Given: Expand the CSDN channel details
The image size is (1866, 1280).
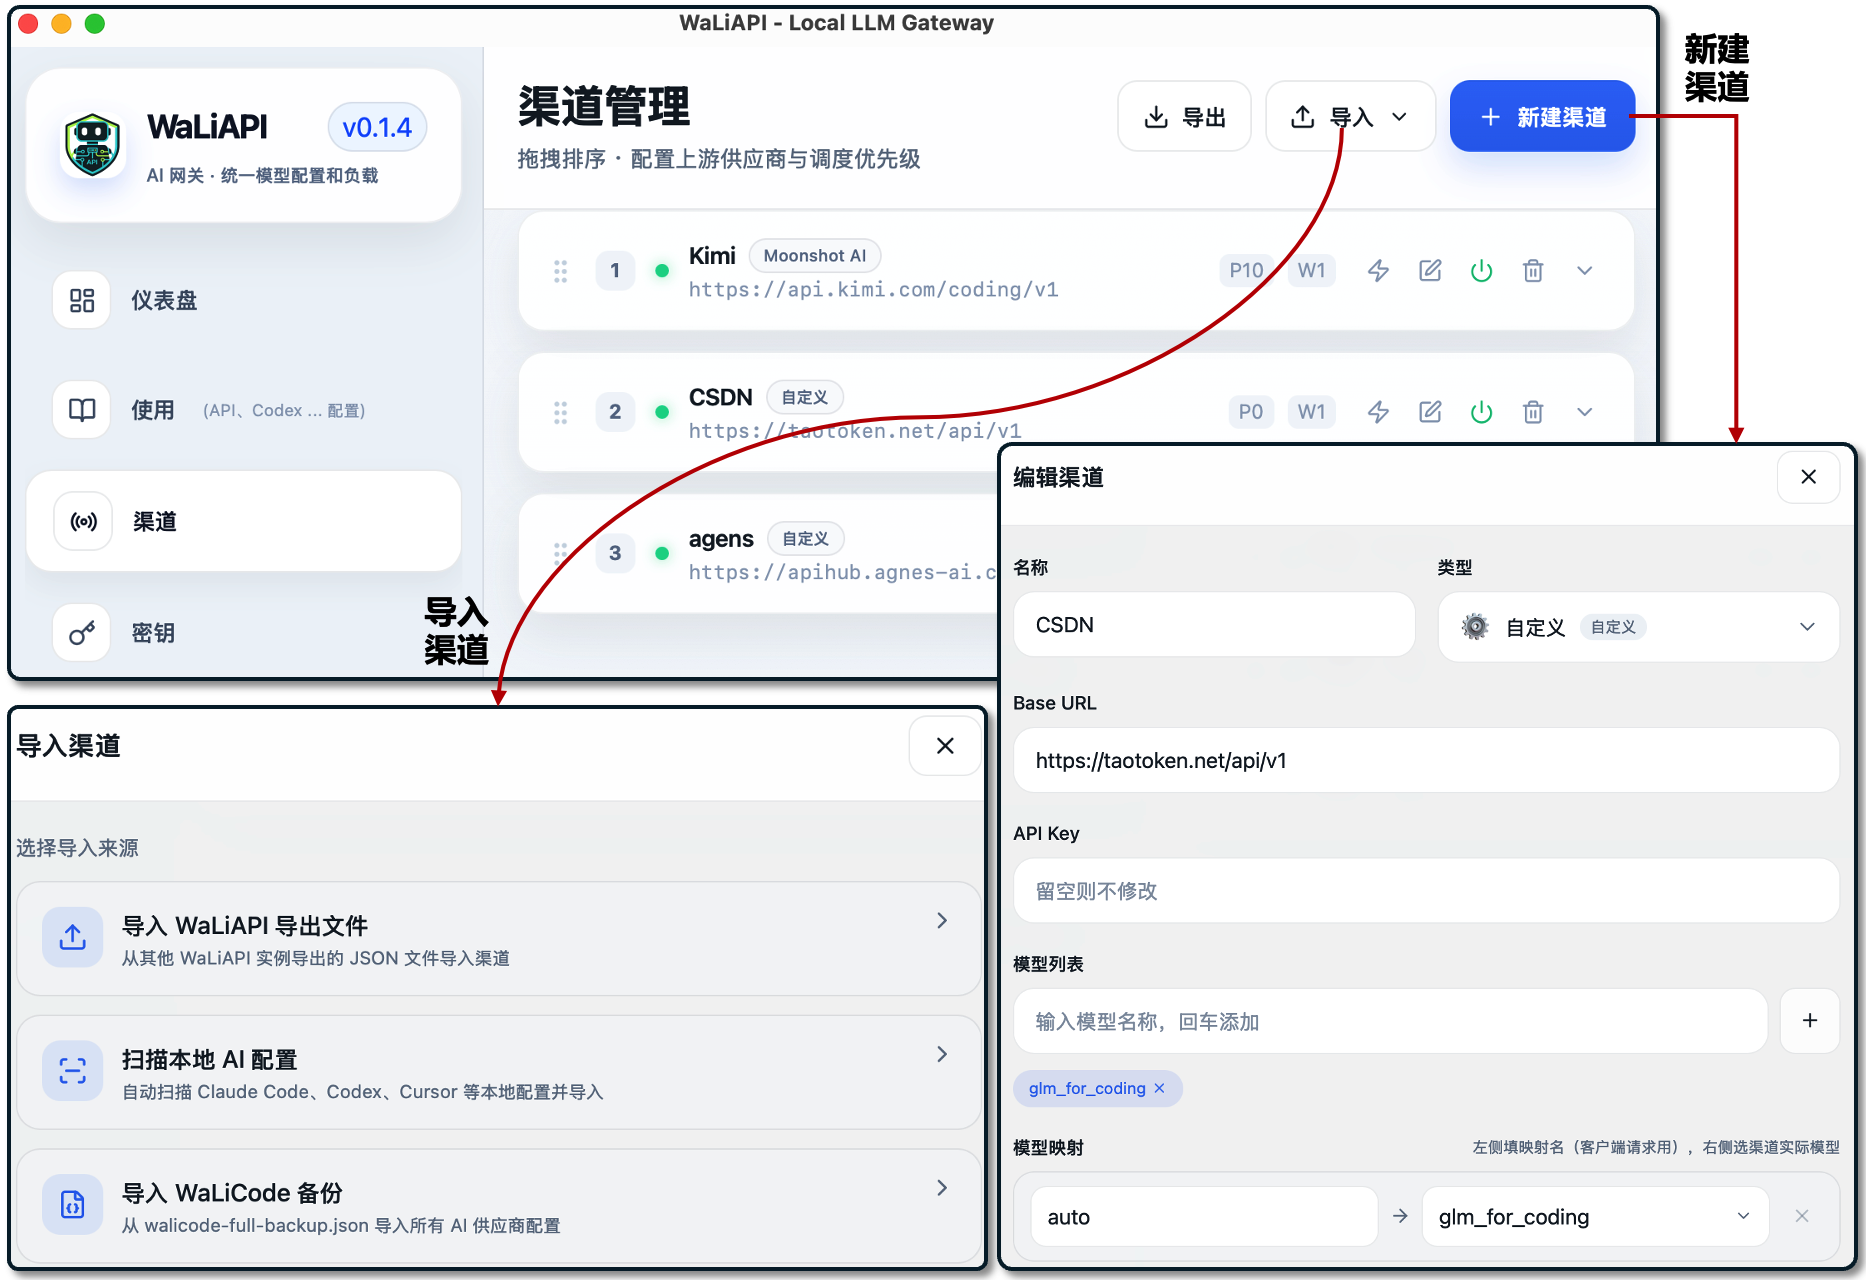Looking at the screenshot, I should click(1584, 412).
